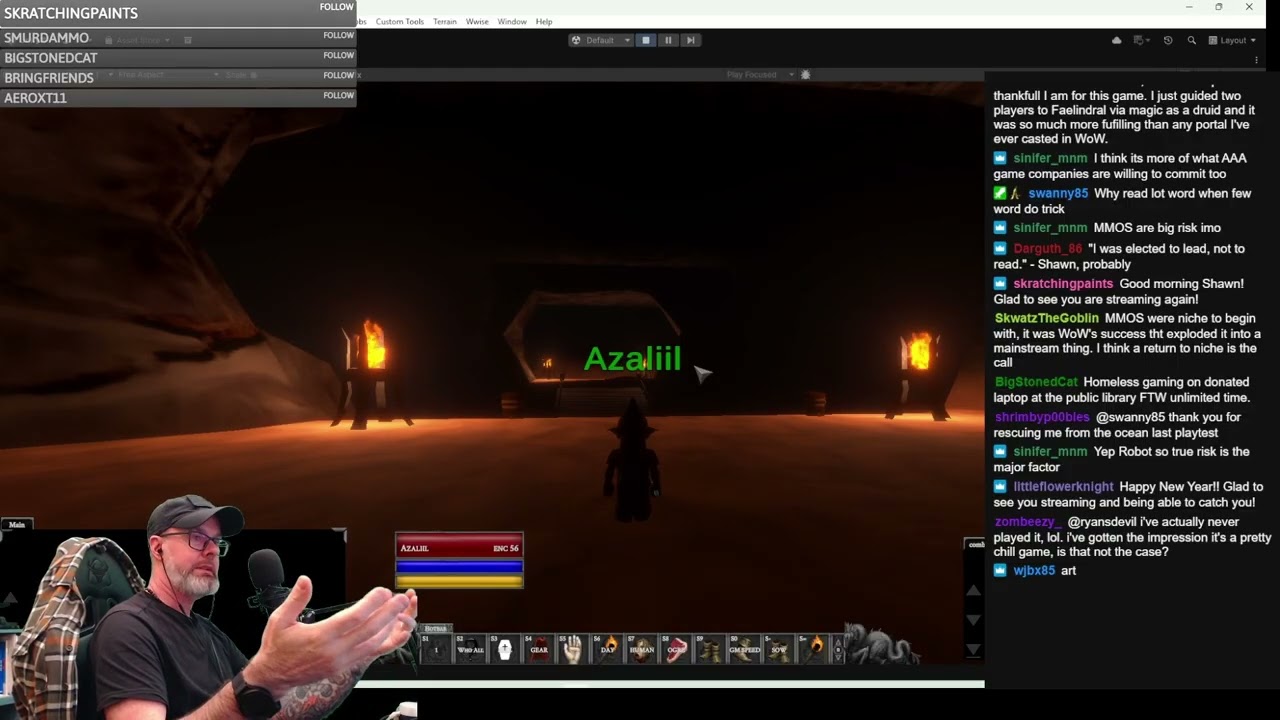The height and width of the screenshot is (720, 1280).
Task: Click the Hotbar label tab
Action: (x=438, y=628)
